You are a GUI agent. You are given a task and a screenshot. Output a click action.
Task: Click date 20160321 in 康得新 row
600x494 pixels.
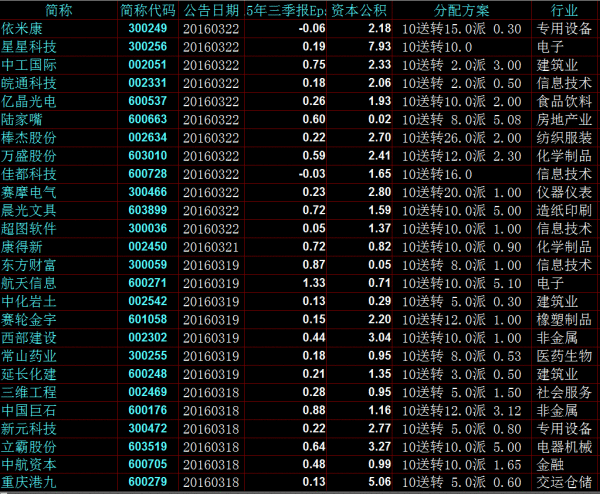pyautogui.click(x=211, y=247)
